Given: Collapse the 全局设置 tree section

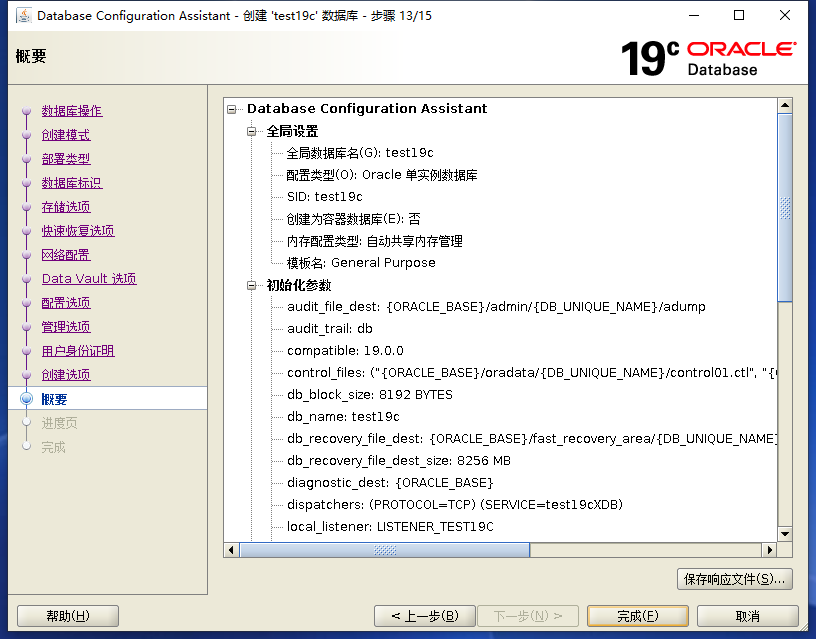Looking at the screenshot, I should (251, 131).
